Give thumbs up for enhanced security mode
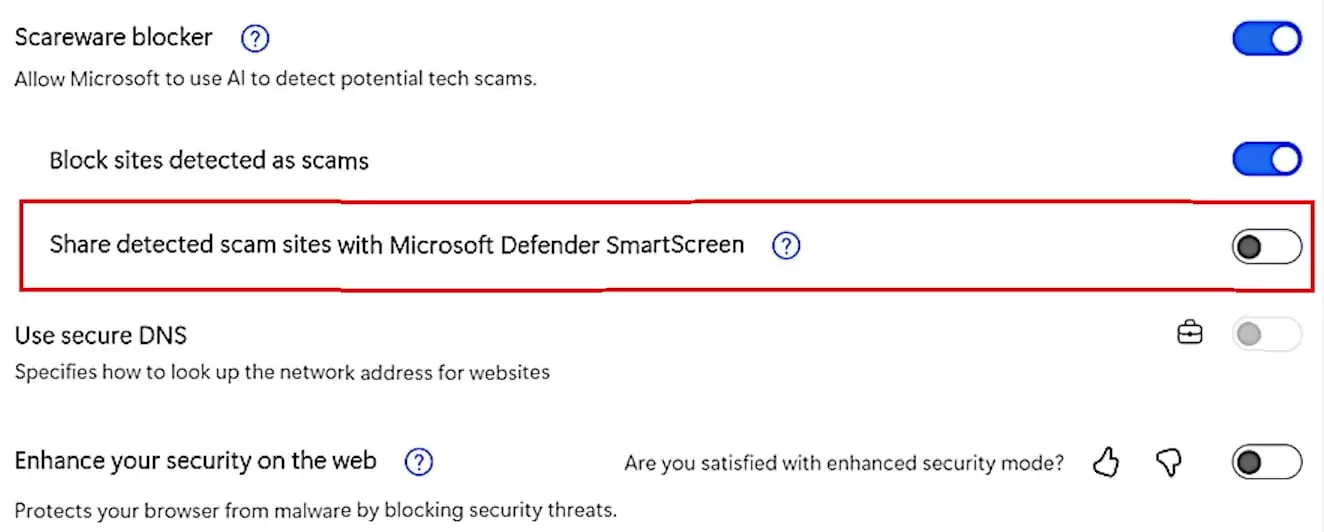The image size is (1324, 532). [x=1105, y=462]
